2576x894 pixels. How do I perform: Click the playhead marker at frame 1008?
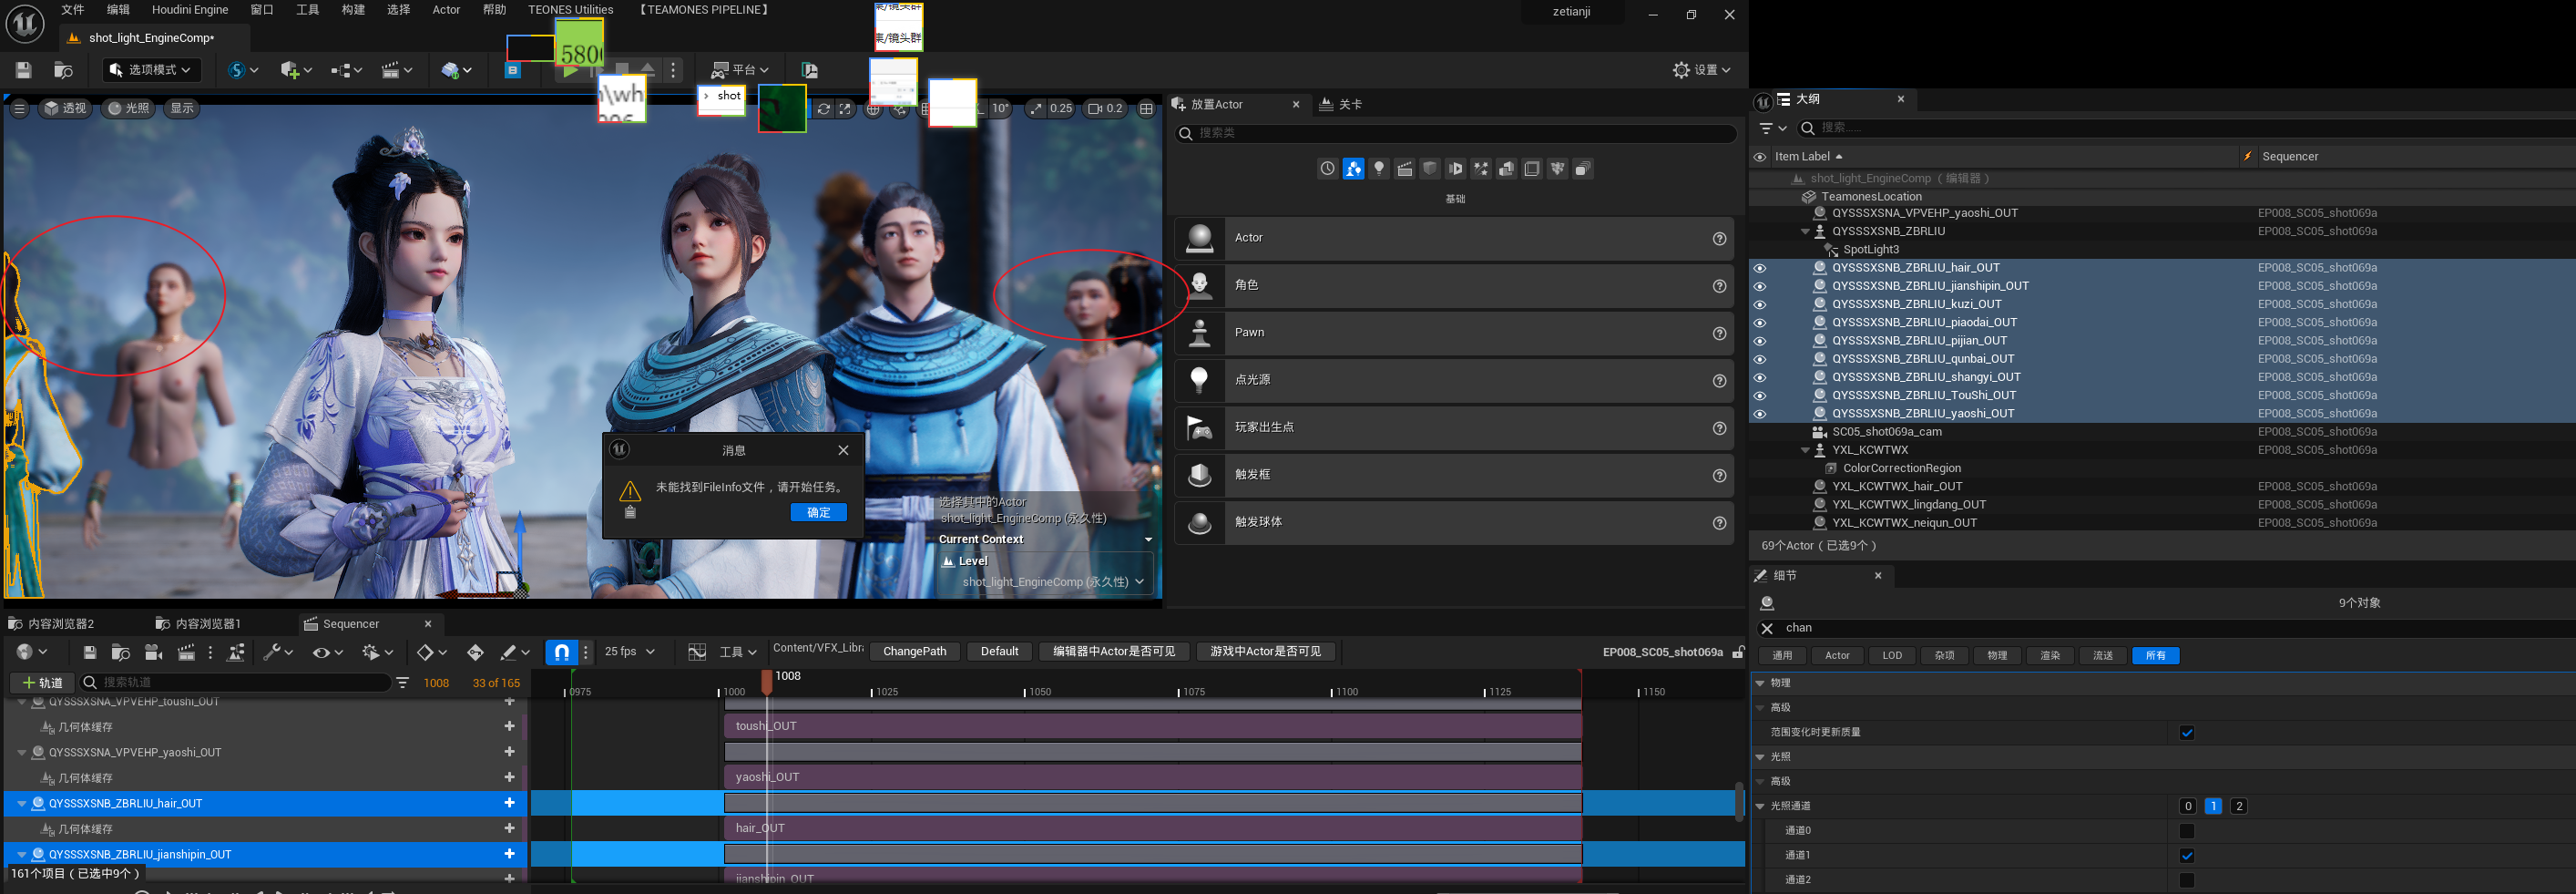(x=767, y=678)
